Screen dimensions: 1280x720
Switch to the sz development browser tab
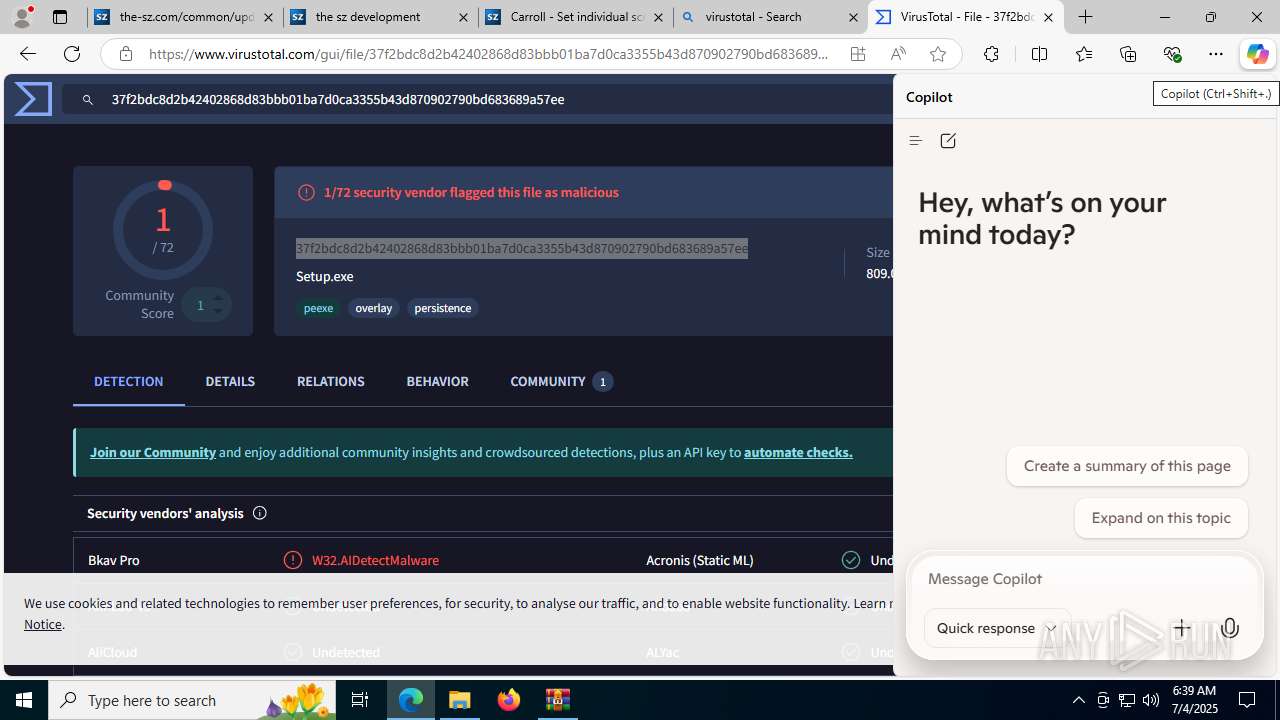pyautogui.click(x=380, y=17)
